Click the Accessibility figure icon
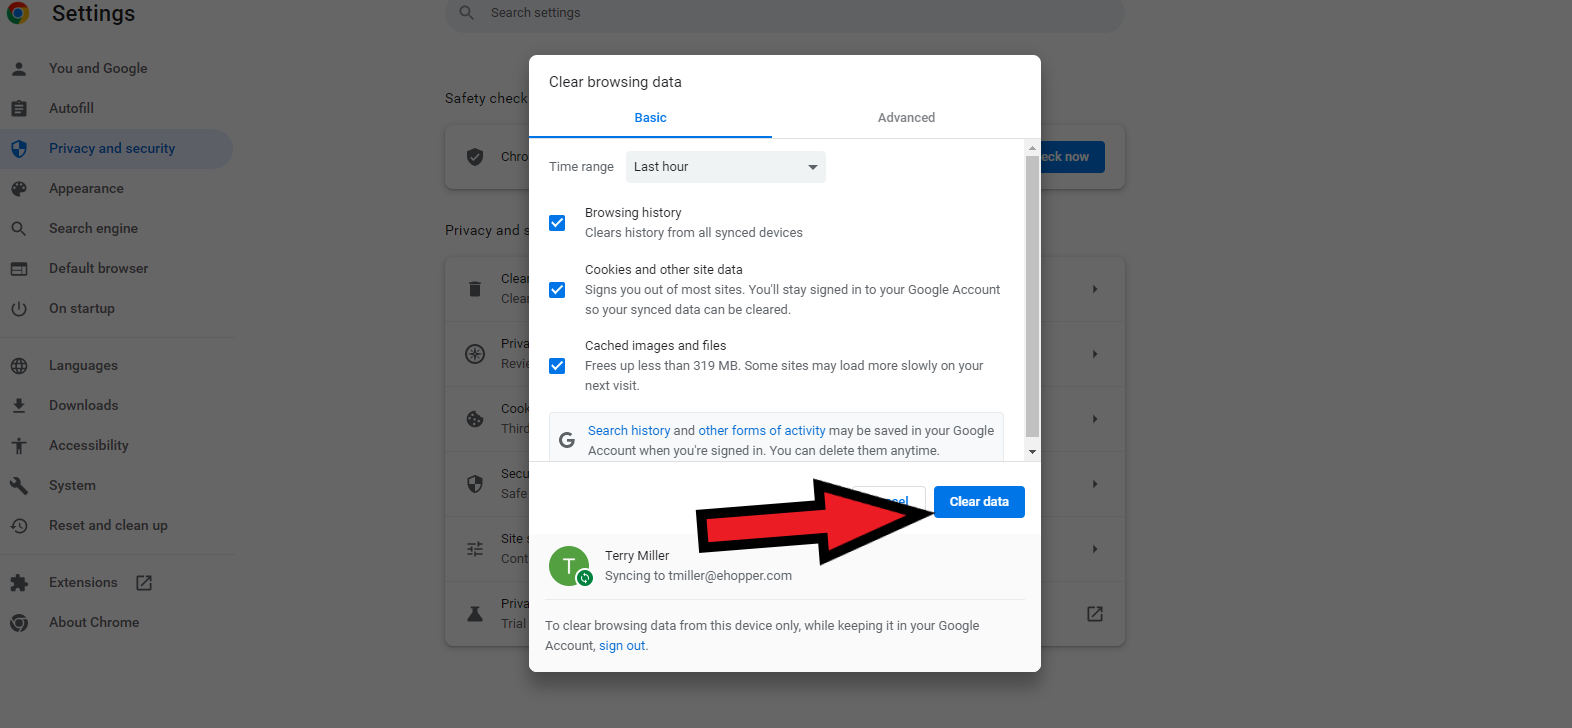 coord(19,445)
